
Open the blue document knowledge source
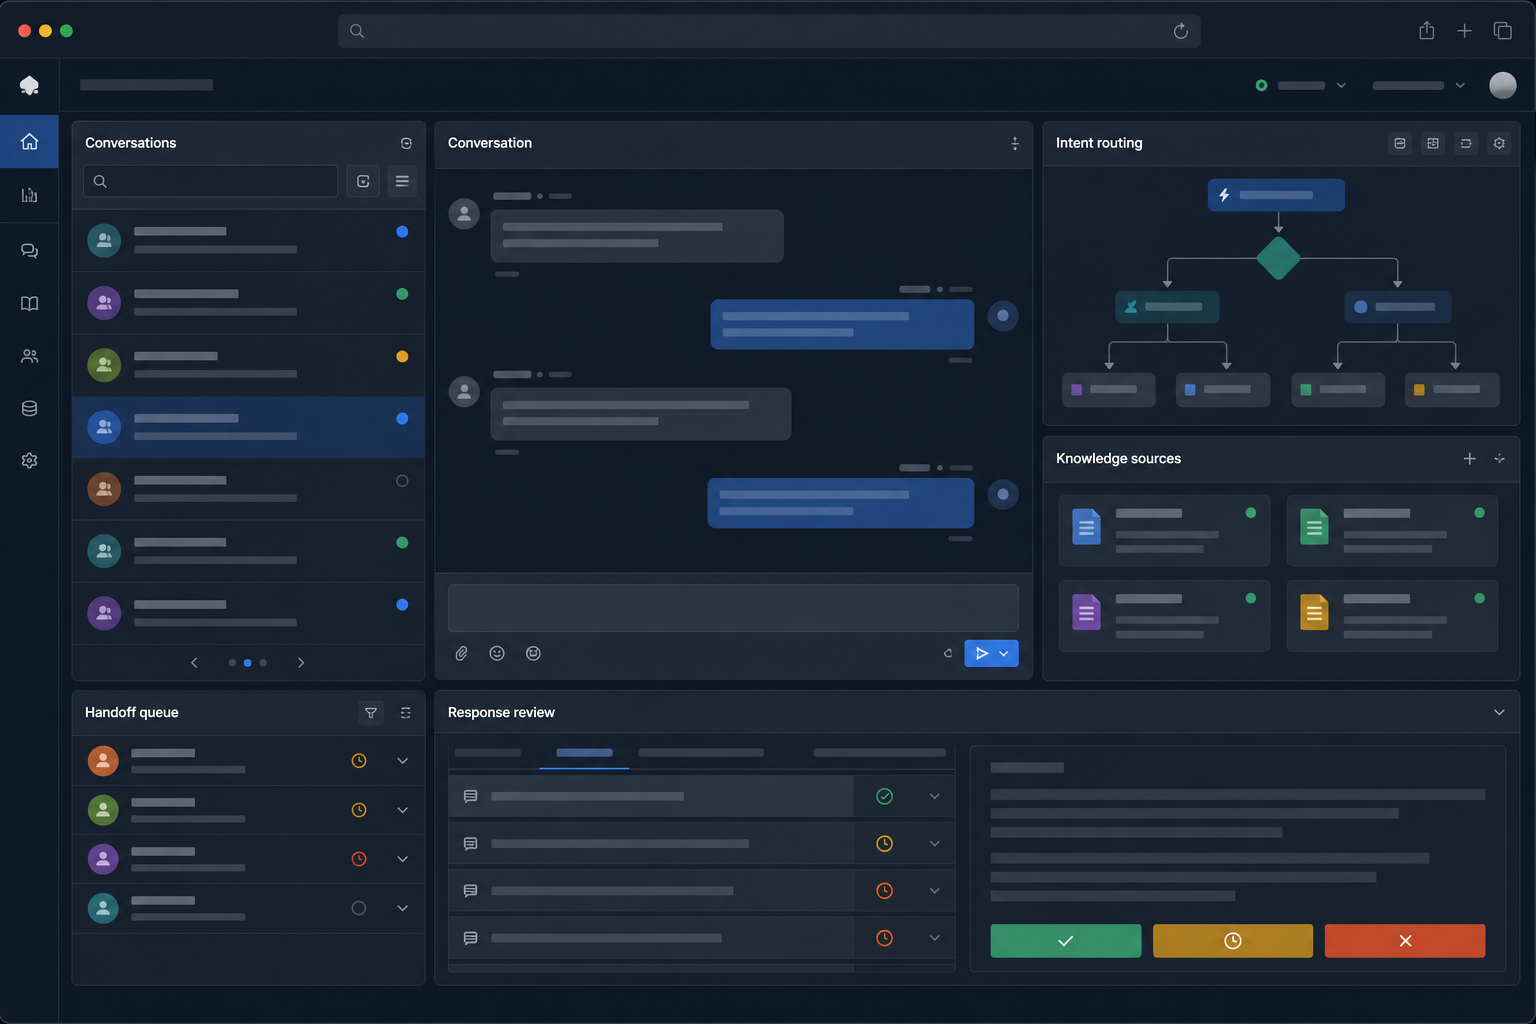click(1164, 530)
